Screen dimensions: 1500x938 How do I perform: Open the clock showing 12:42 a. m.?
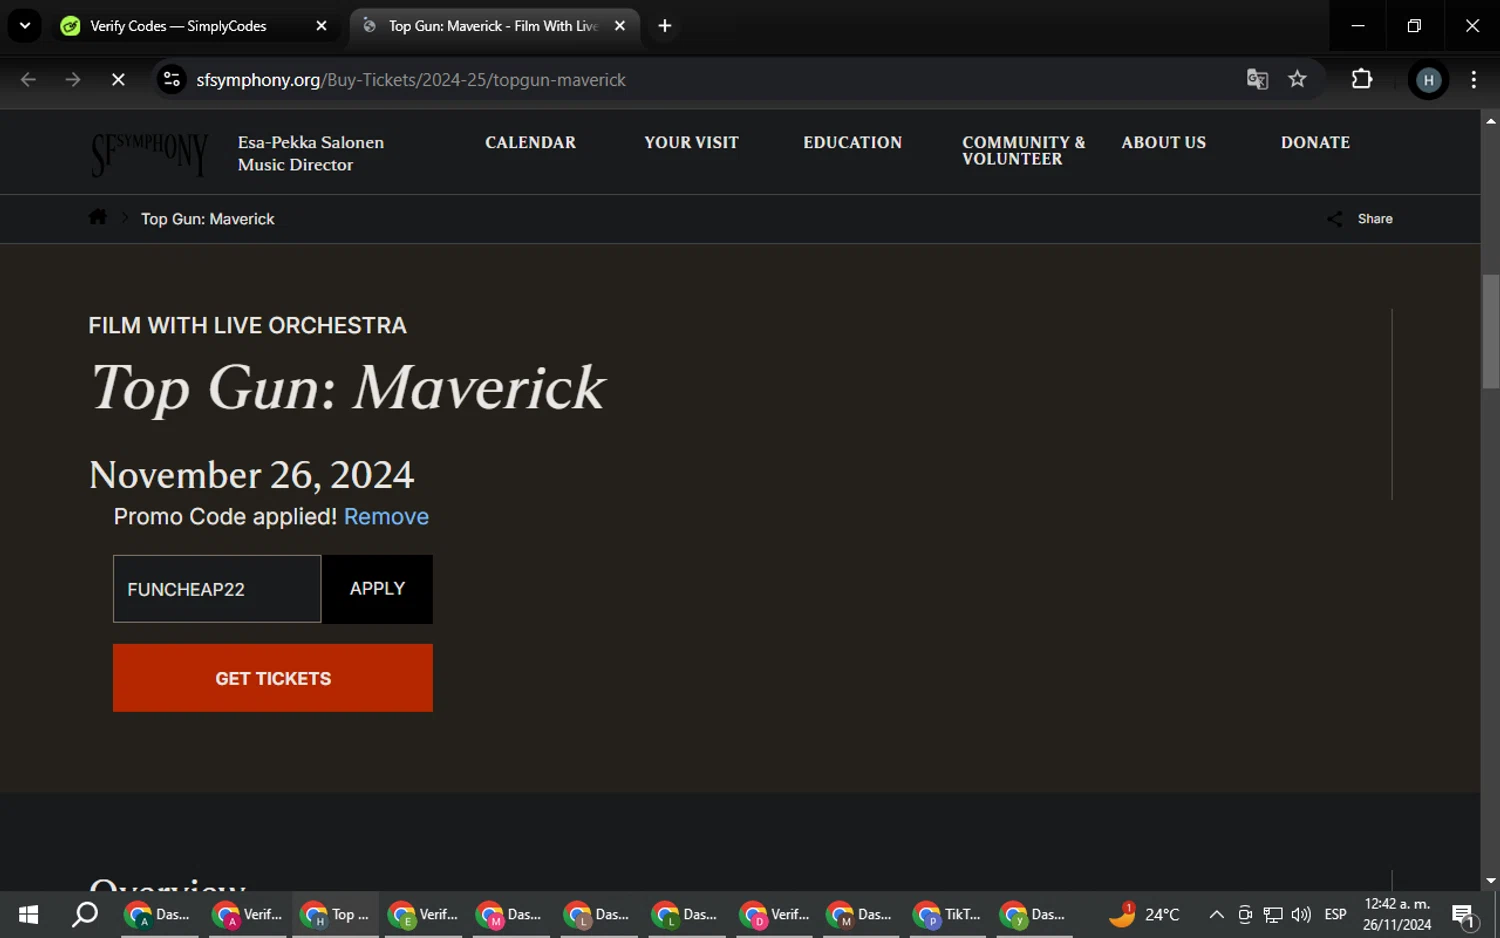point(1397,914)
